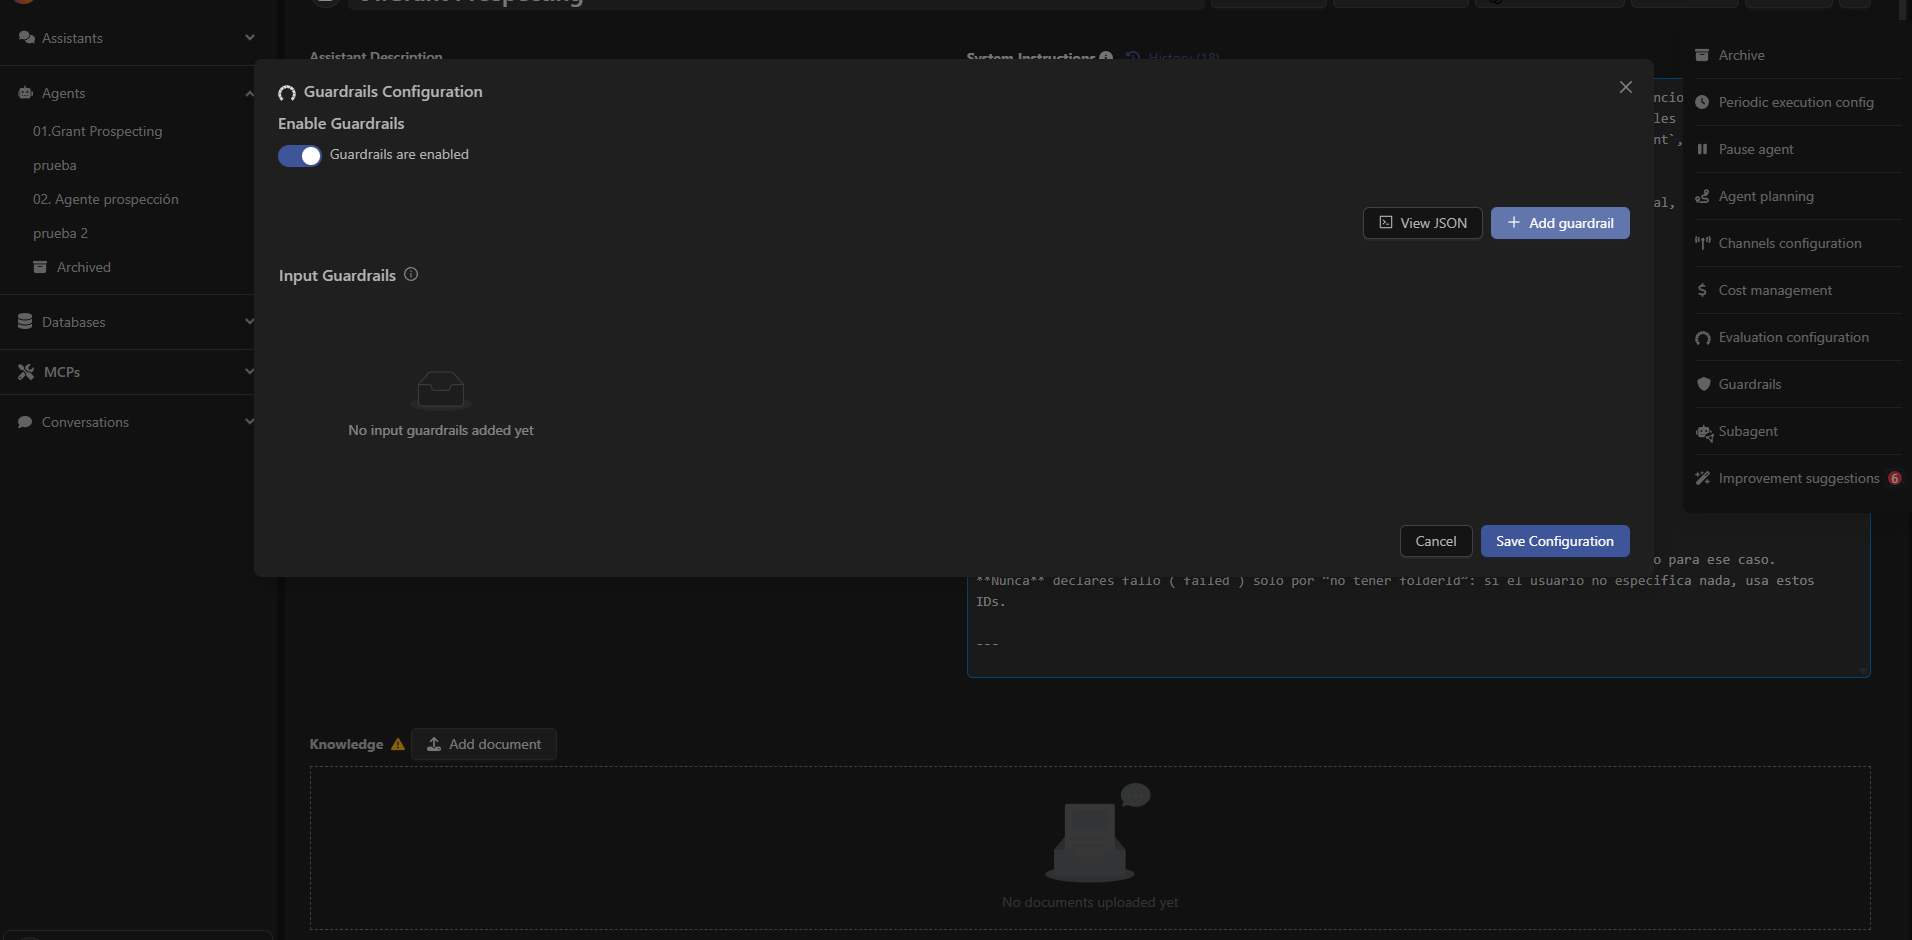Click Save Configuration button
1912x940 pixels.
coord(1555,541)
